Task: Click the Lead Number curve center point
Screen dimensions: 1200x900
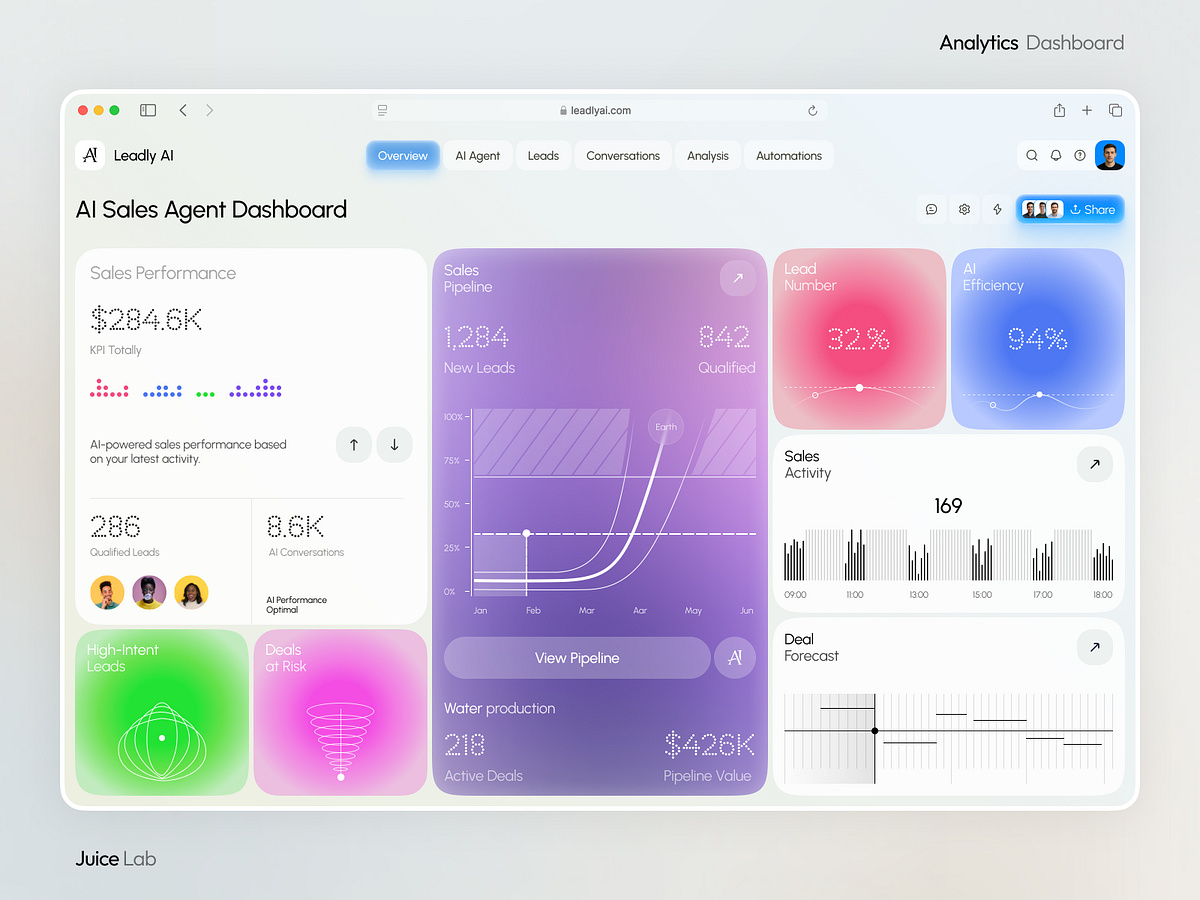Action: click(x=859, y=387)
